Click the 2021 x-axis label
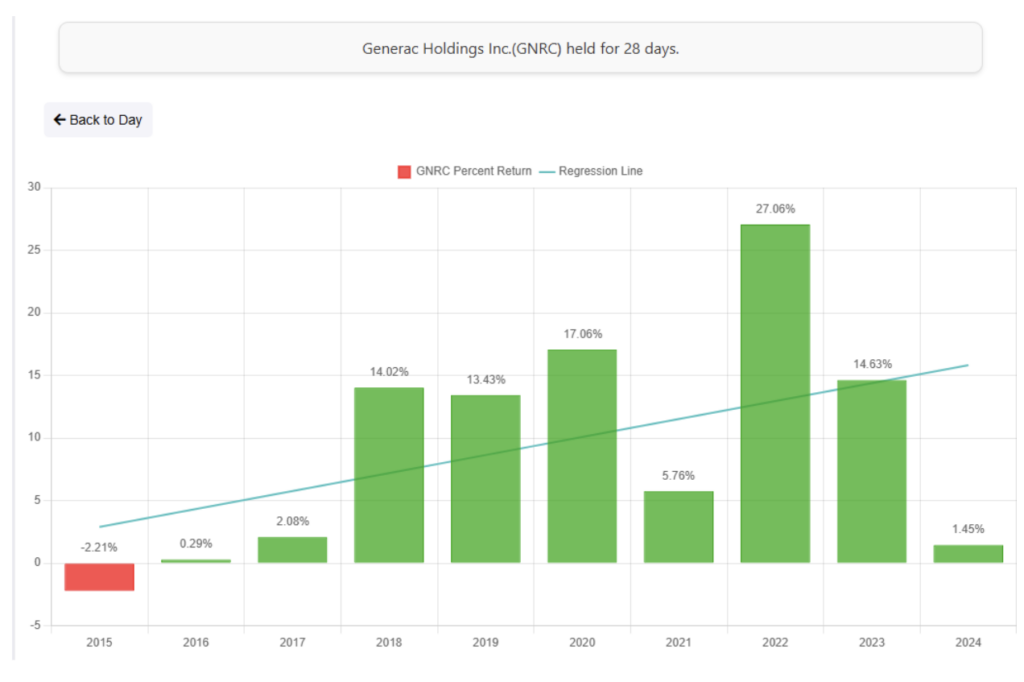This screenshot has width=1024, height=682. pos(679,643)
